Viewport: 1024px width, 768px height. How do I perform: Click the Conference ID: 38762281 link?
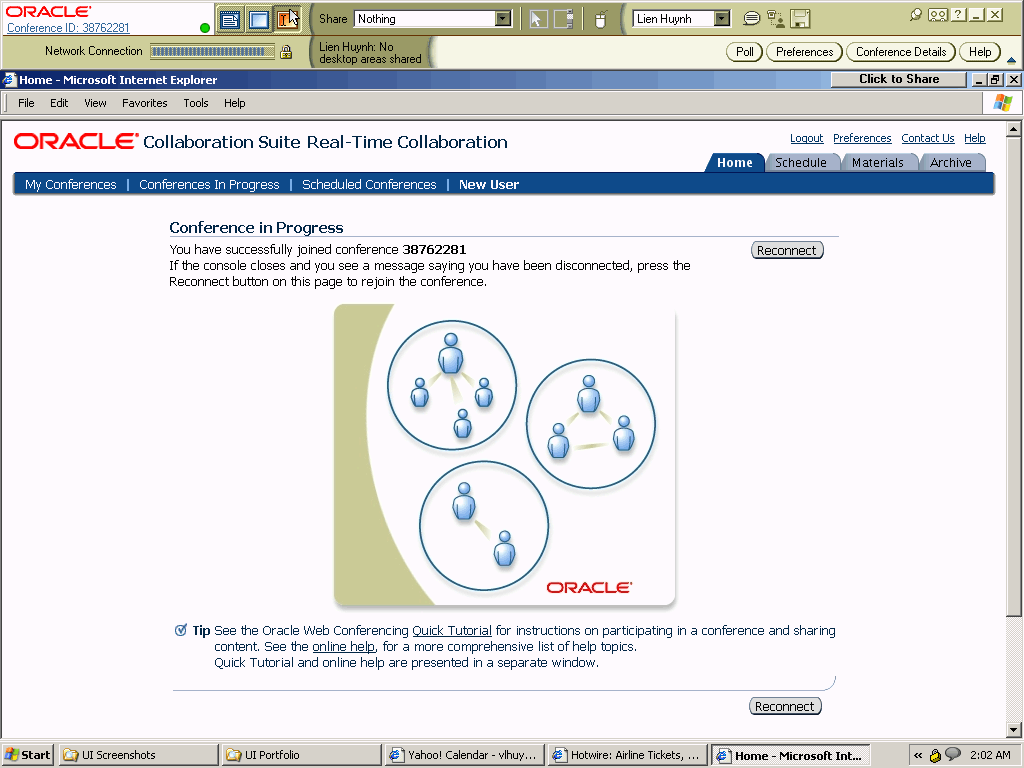pyautogui.click(x=69, y=28)
